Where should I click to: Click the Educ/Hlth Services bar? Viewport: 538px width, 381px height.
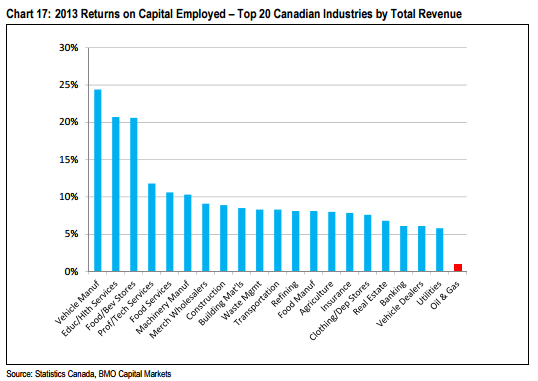click(x=116, y=194)
